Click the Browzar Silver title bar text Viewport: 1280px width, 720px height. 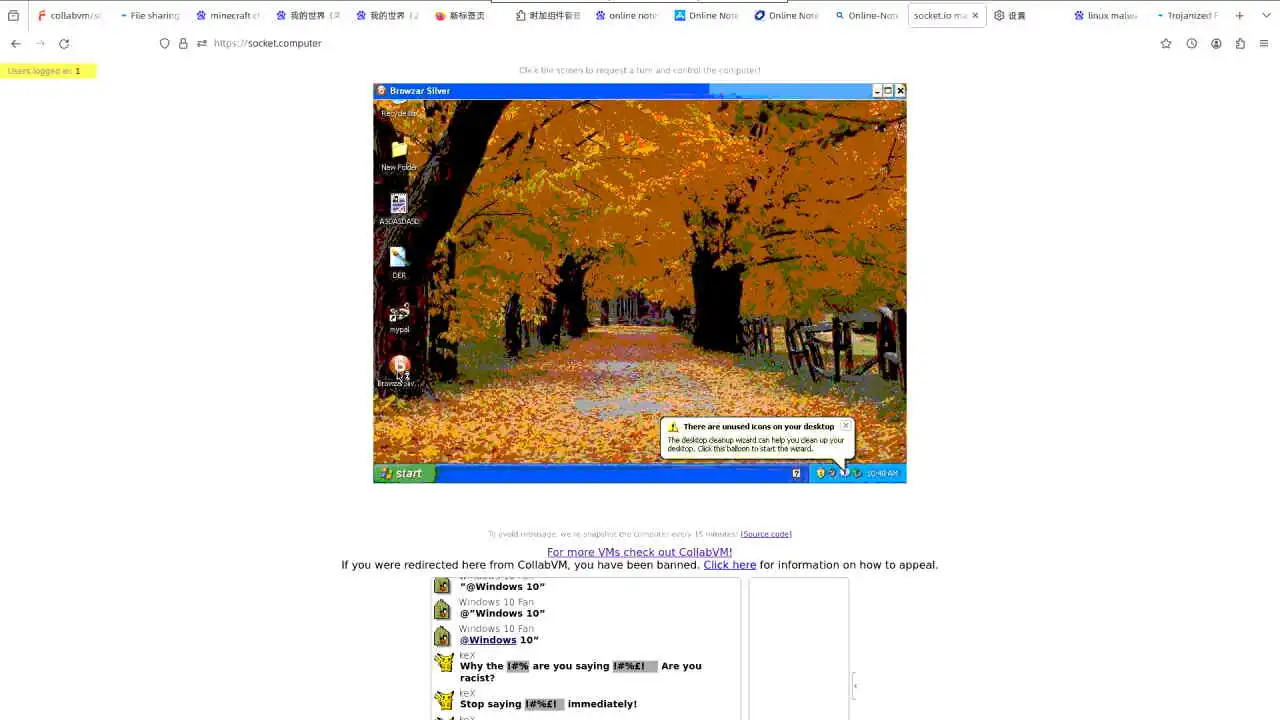tap(420, 91)
